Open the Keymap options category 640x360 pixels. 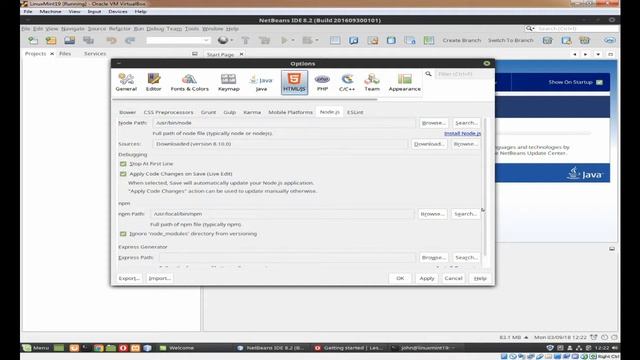[x=229, y=82]
